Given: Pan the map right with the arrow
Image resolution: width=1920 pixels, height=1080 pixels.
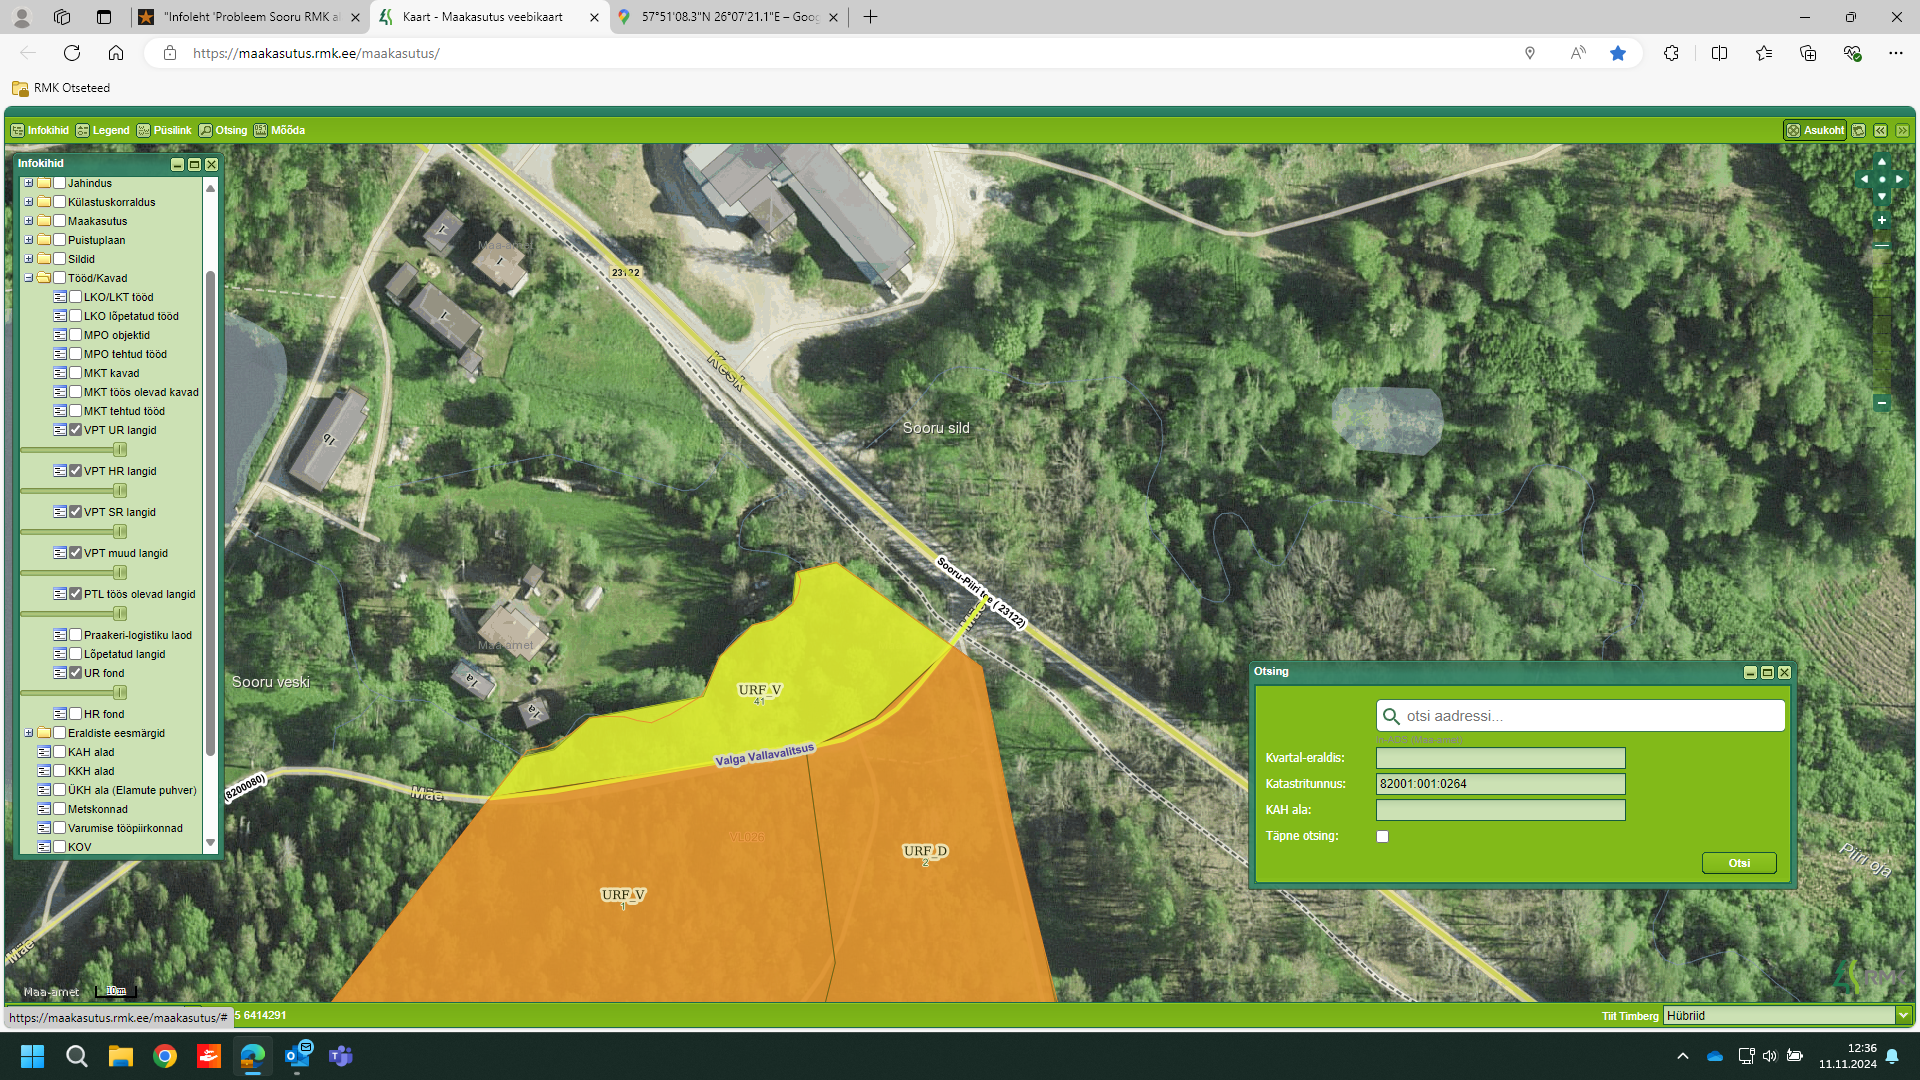Looking at the screenshot, I should [x=1899, y=179].
